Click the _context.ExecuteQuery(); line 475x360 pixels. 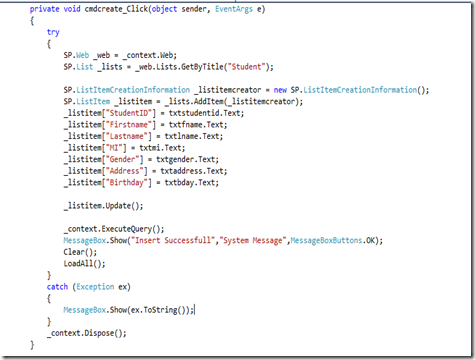[x=114, y=229]
